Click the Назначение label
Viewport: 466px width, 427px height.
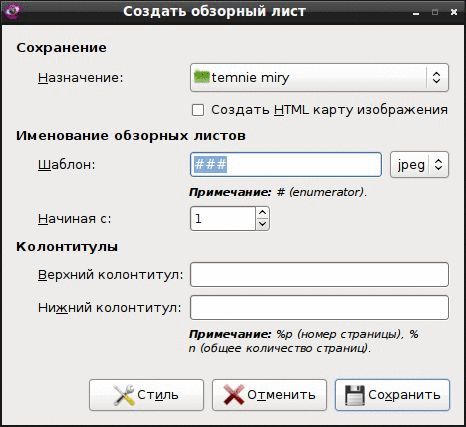[81, 78]
